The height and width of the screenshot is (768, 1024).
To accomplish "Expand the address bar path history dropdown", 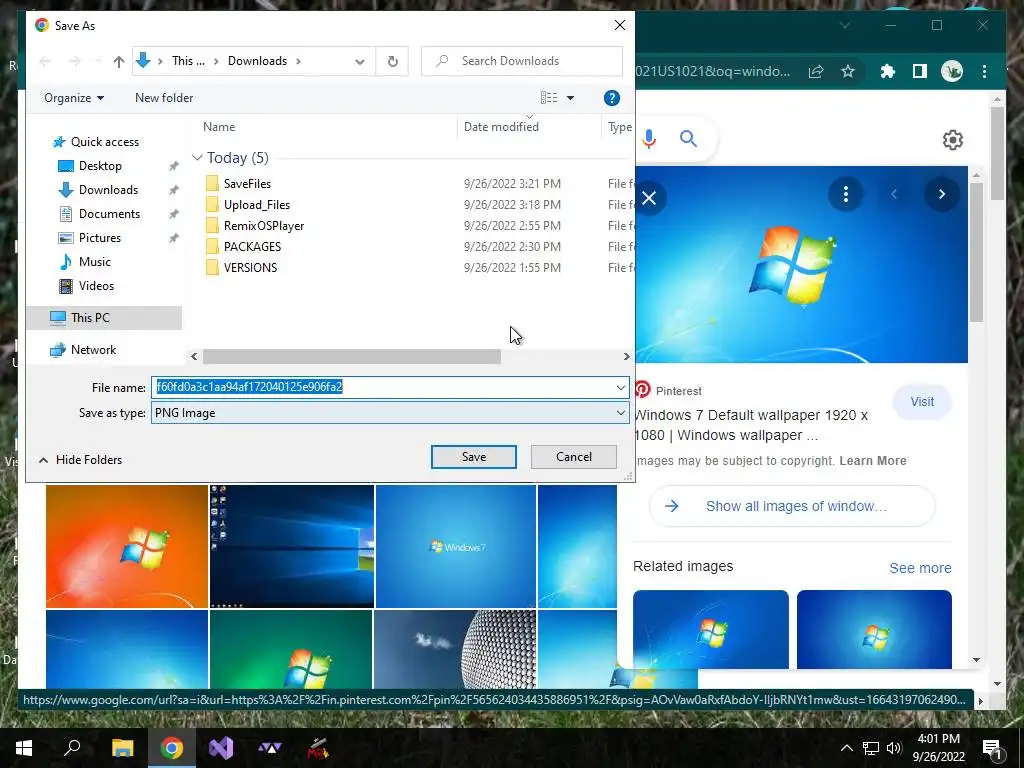I will (x=360, y=61).
